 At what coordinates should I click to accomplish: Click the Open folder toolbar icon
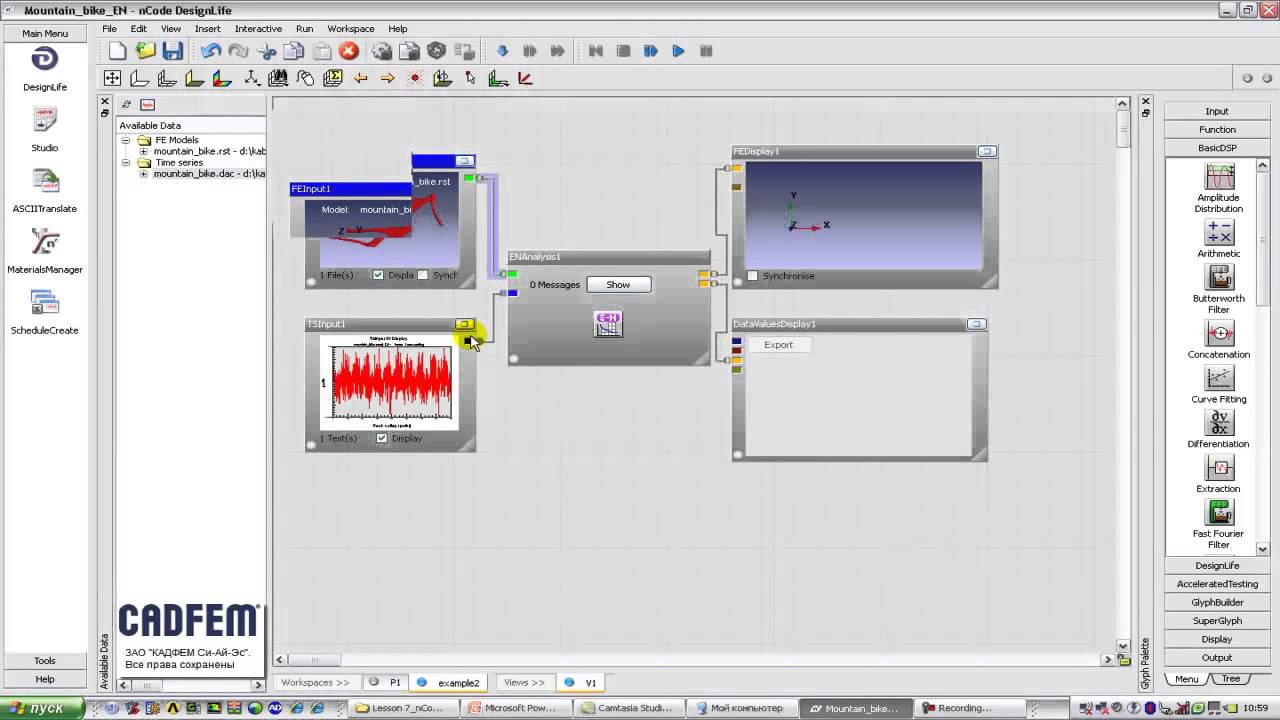[146, 51]
